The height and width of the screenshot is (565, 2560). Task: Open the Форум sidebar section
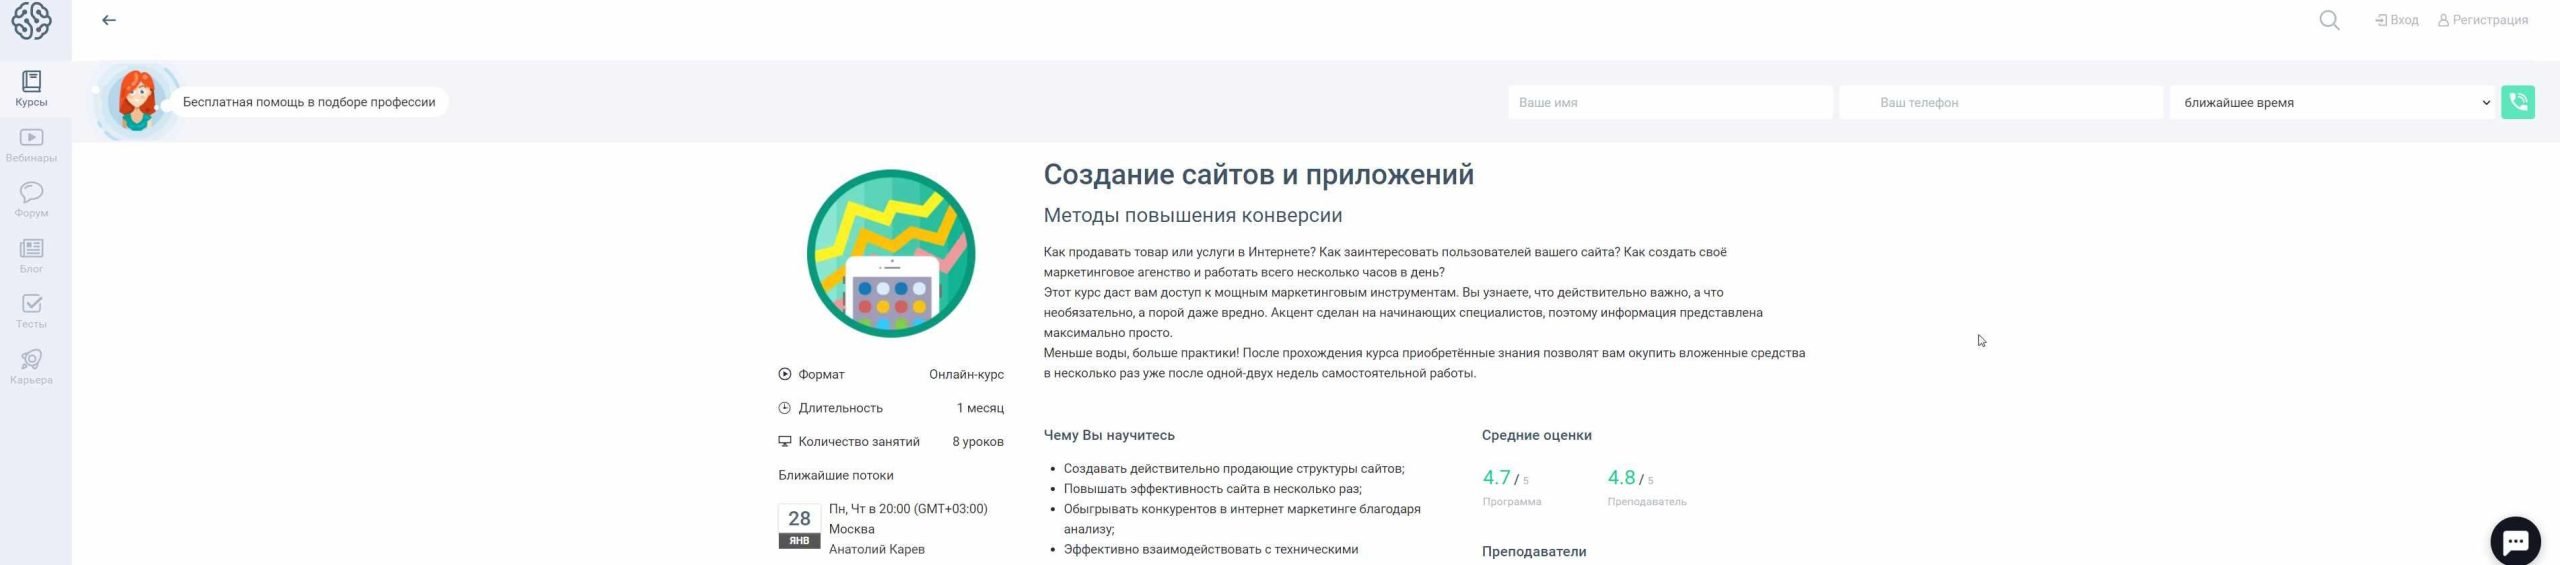(x=31, y=199)
